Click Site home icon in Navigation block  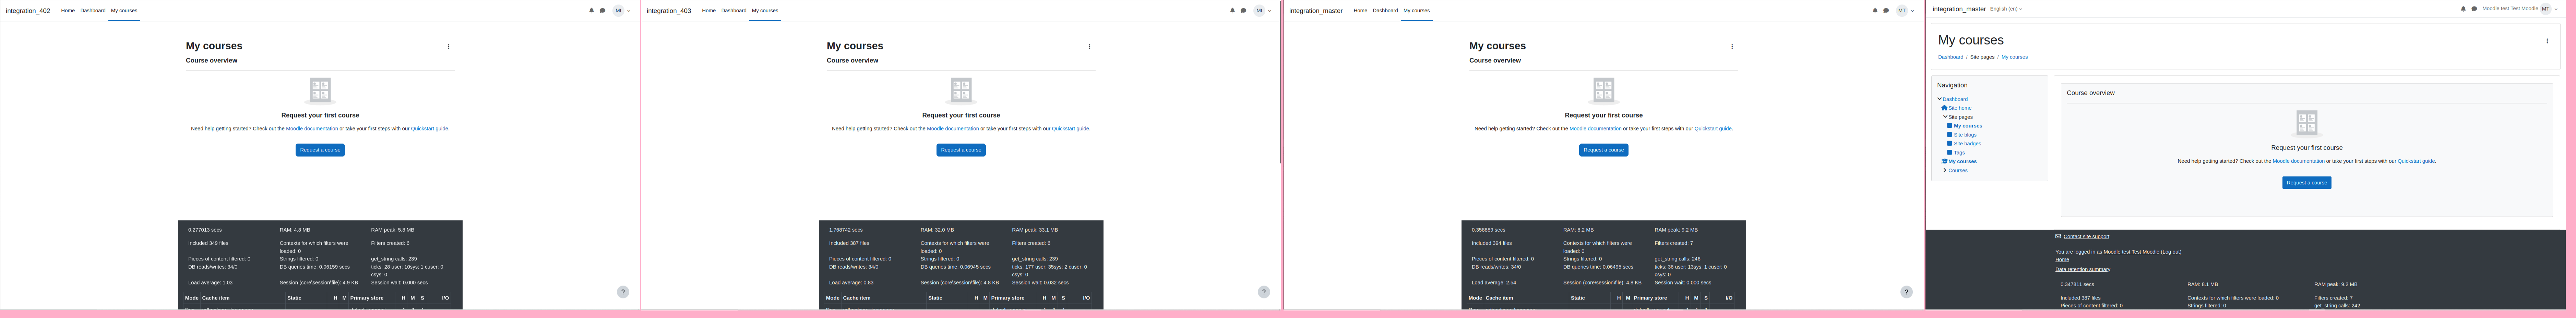(1944, 108)
